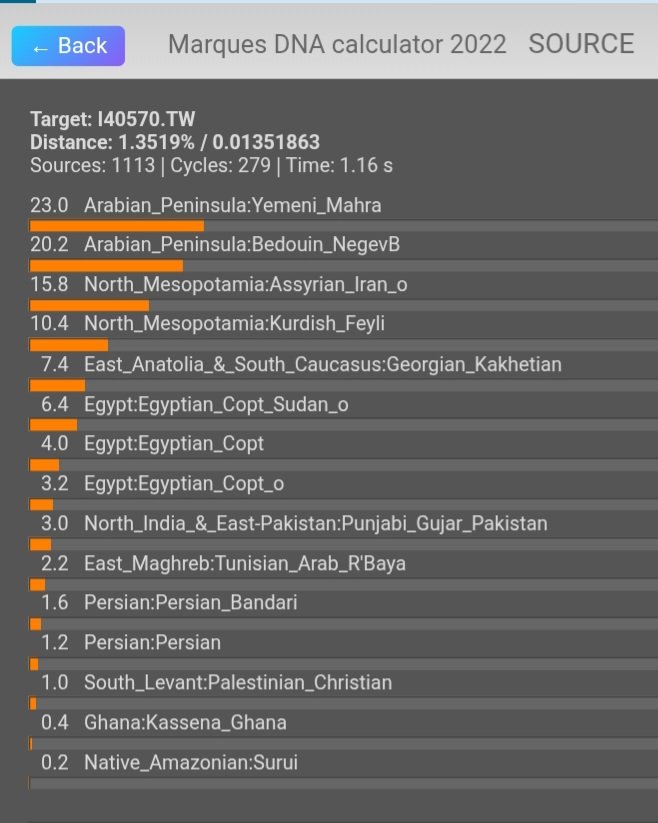Open the SOURCE tab
Viewport: 658px width, 823px height.
[x=581, y=44]
